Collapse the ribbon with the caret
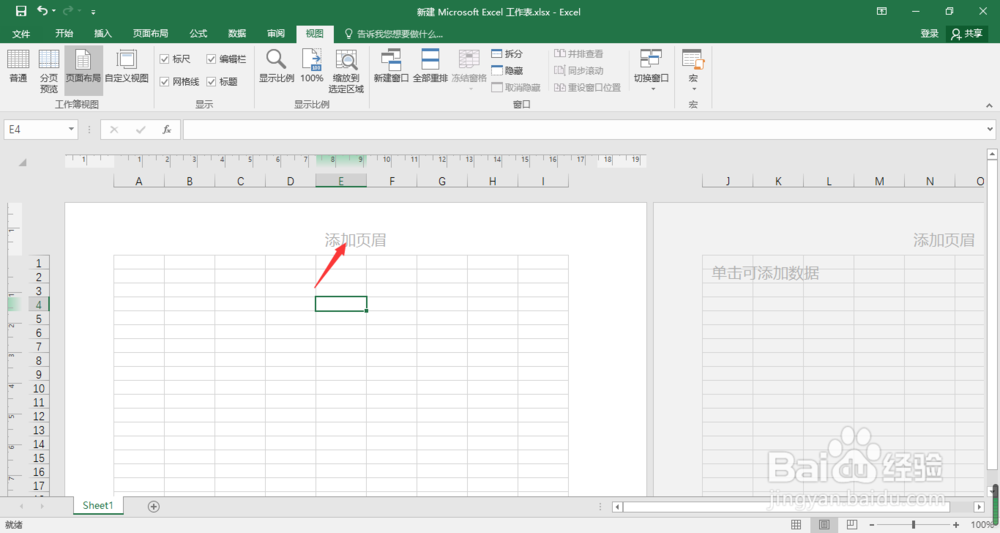 (x=989, y=105)
